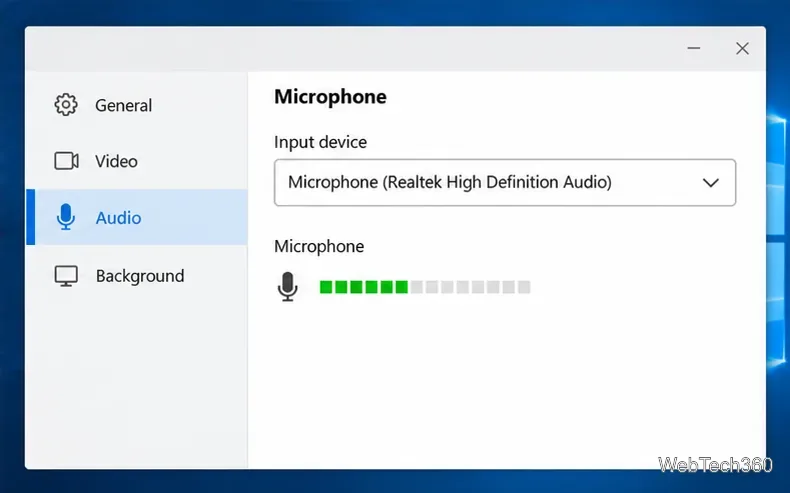790x493 pixels.
Task: Click the Audio microphone icon in sidebar
Action: [x=66, y=217]
